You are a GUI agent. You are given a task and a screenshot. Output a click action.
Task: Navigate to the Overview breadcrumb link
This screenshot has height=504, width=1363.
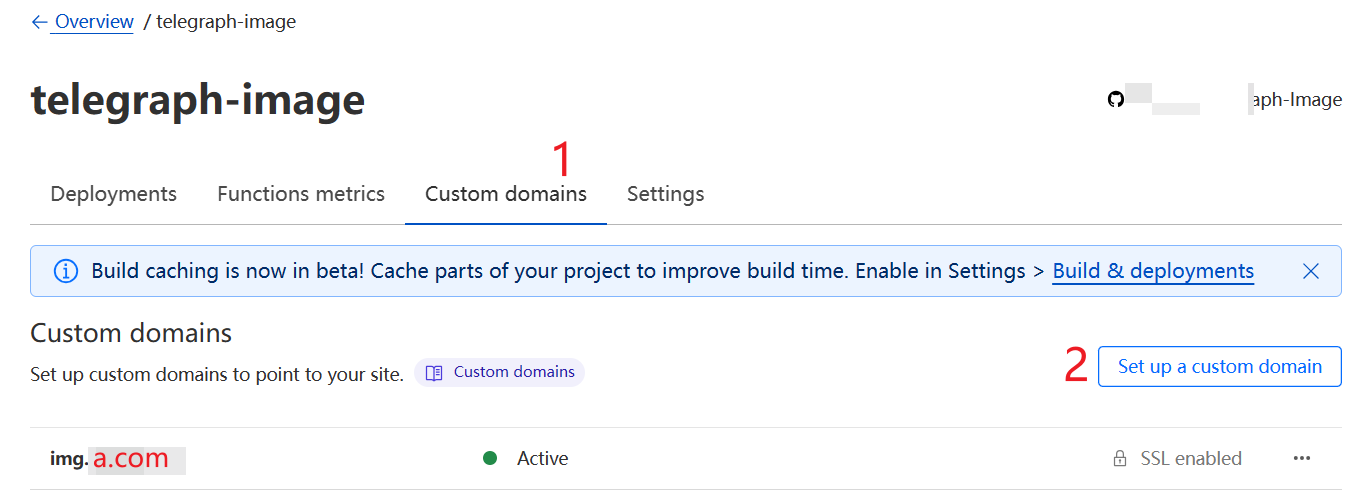point(93,22)
